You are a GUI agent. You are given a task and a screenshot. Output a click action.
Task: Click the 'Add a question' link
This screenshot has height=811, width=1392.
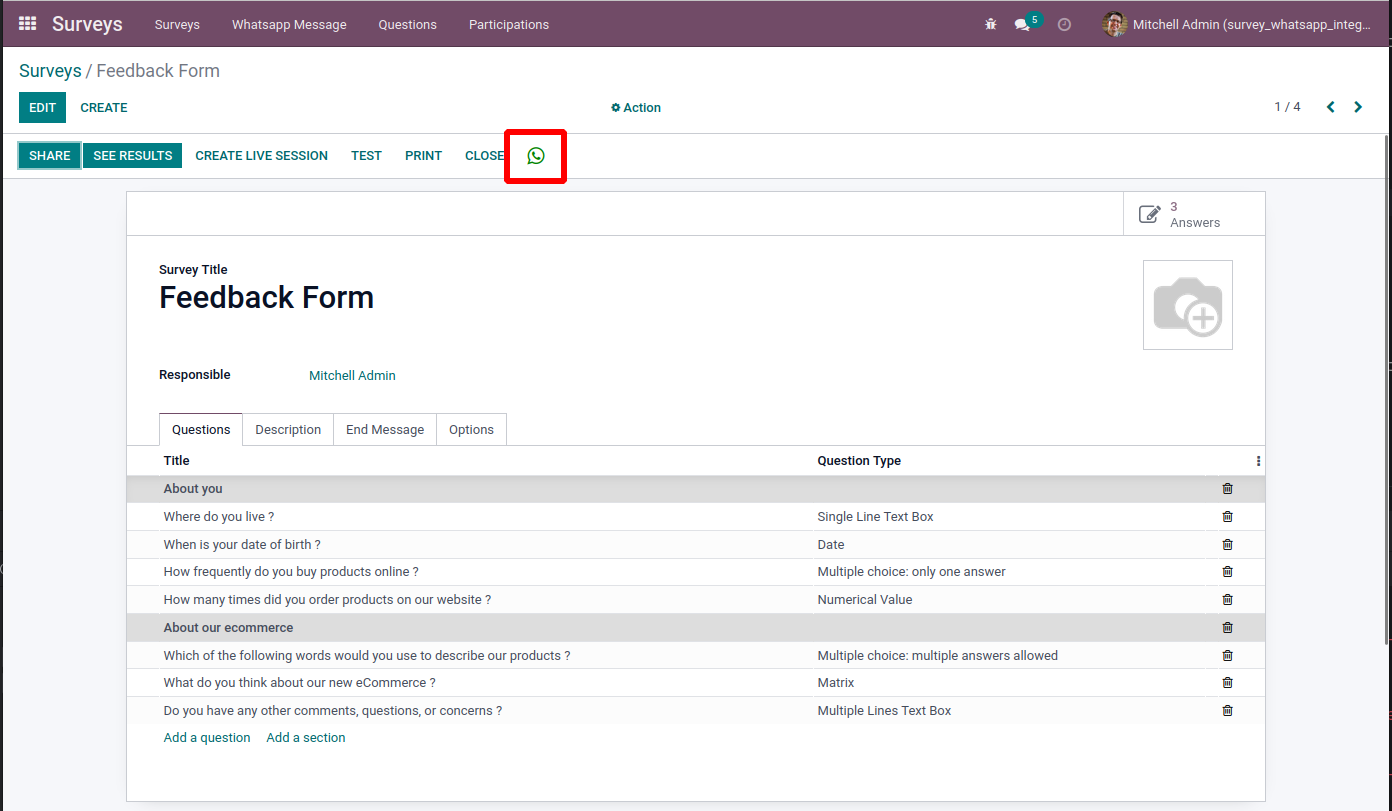(x=207, y=738)
